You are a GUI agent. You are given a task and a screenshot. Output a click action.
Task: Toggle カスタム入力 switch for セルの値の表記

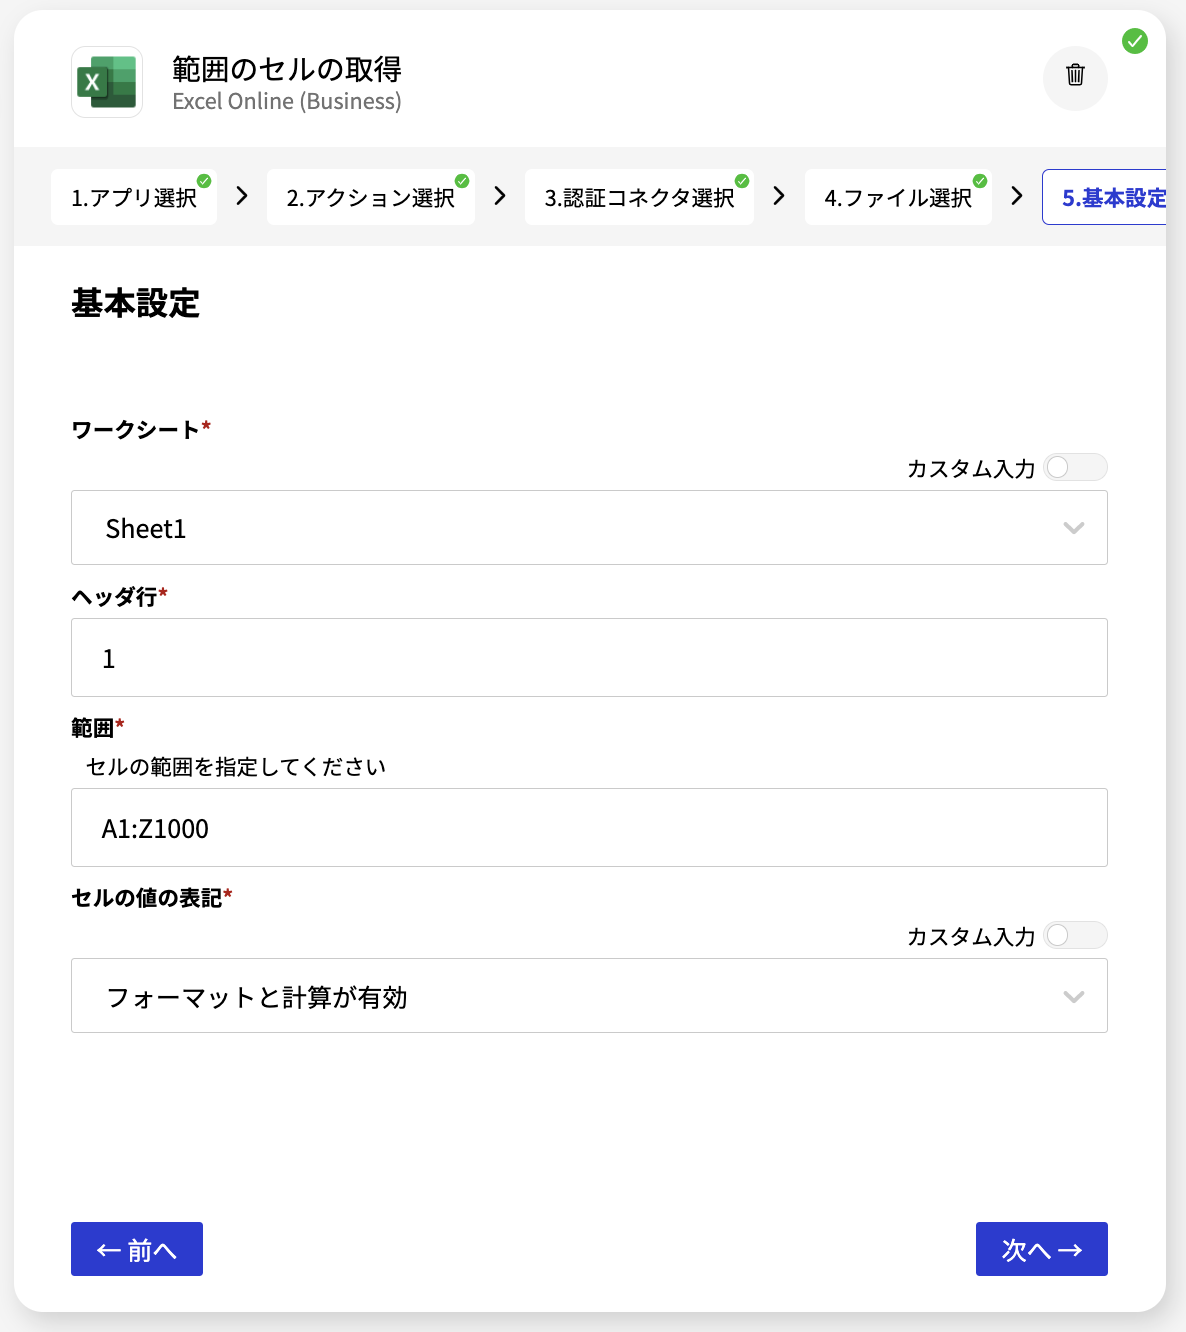(x=1075, y=935)
